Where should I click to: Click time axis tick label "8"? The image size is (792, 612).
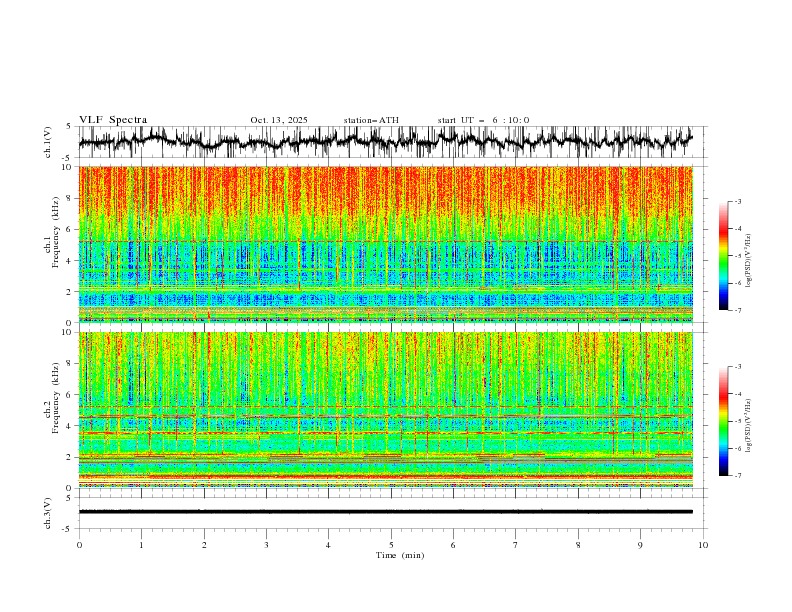[578, 545]
